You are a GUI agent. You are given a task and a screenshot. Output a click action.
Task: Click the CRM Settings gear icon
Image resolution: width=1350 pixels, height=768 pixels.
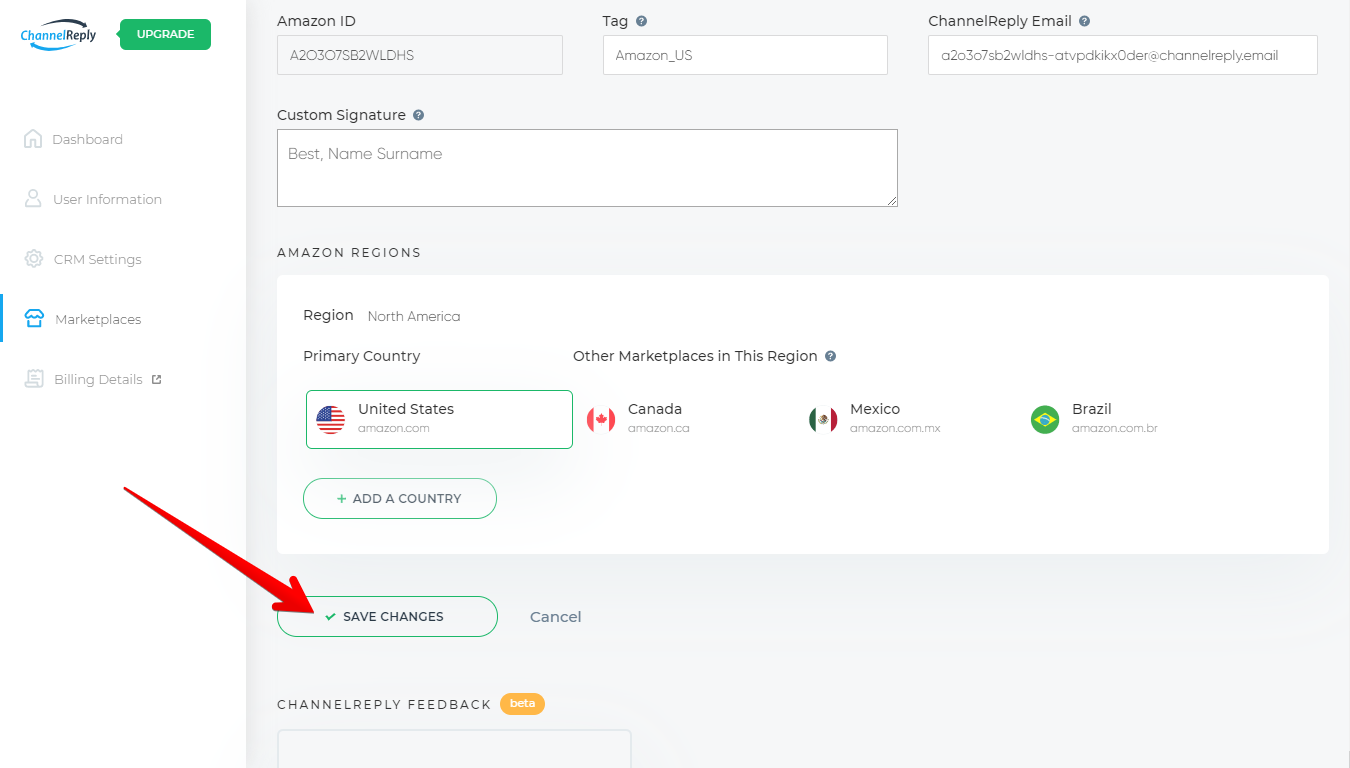(33, 259)
